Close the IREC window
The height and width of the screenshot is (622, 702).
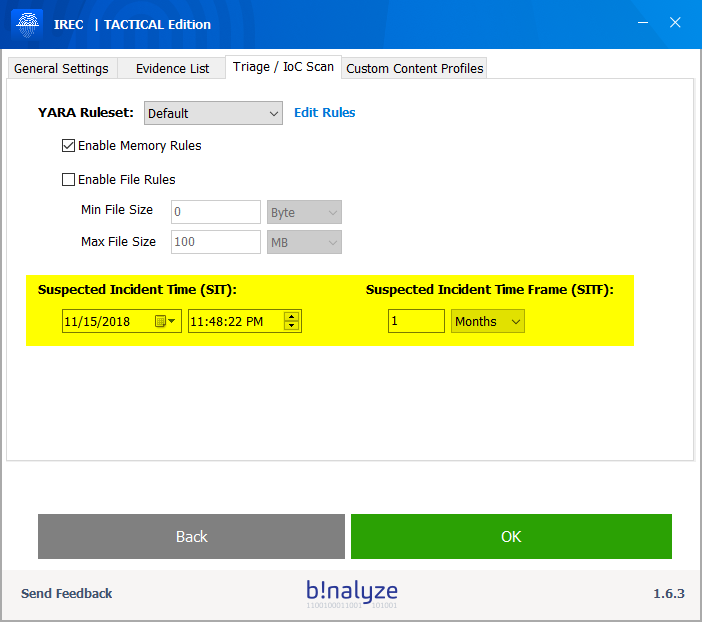pos(675,24)
